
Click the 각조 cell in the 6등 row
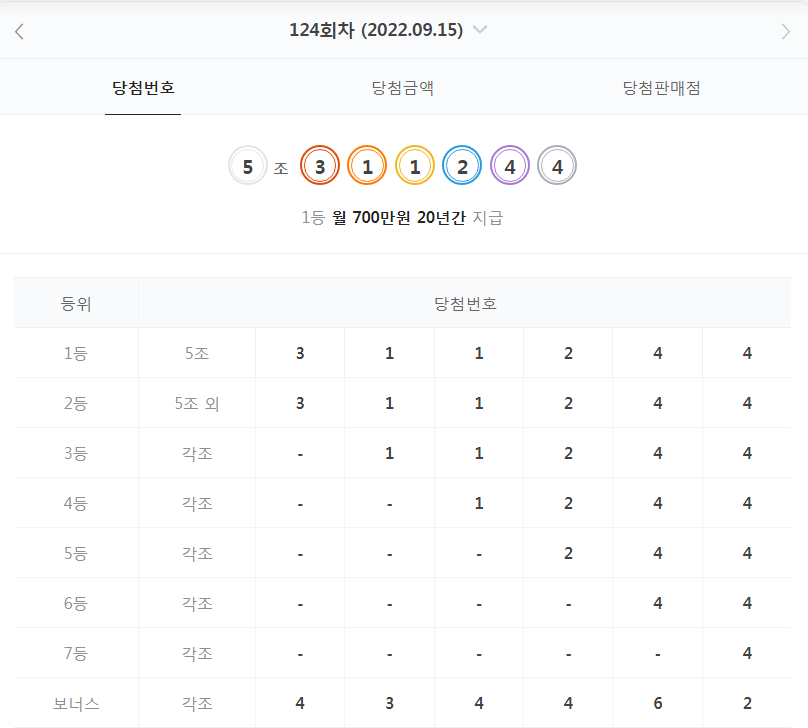[197, 603]
